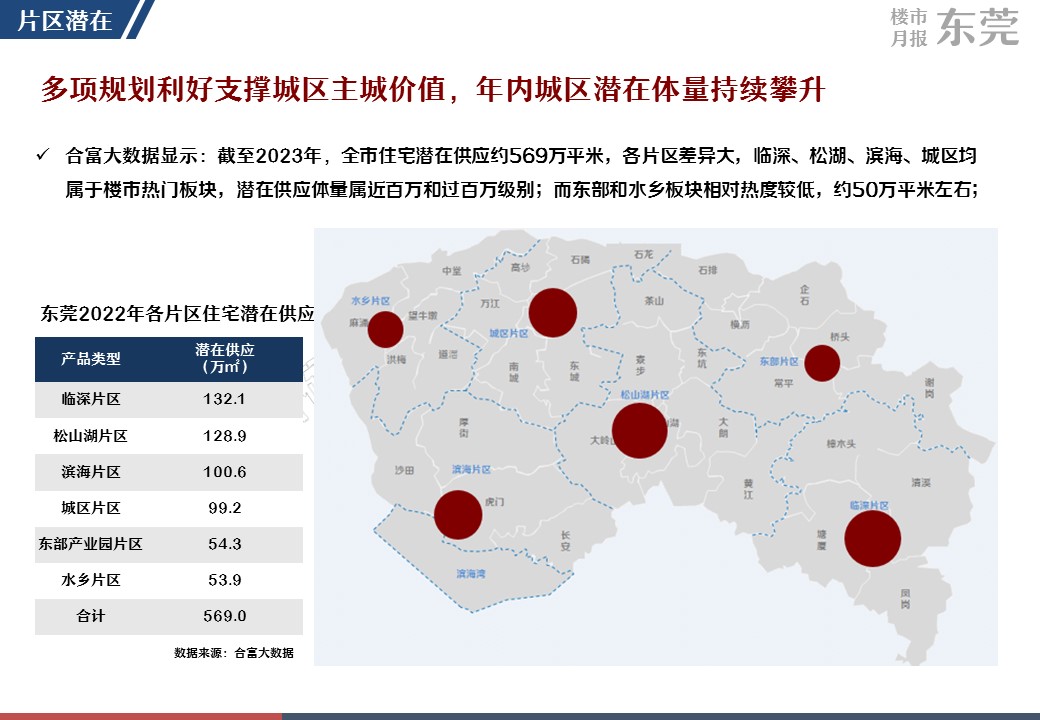
Task: Click the 产品类型 table column header
Action: point(90,358)
